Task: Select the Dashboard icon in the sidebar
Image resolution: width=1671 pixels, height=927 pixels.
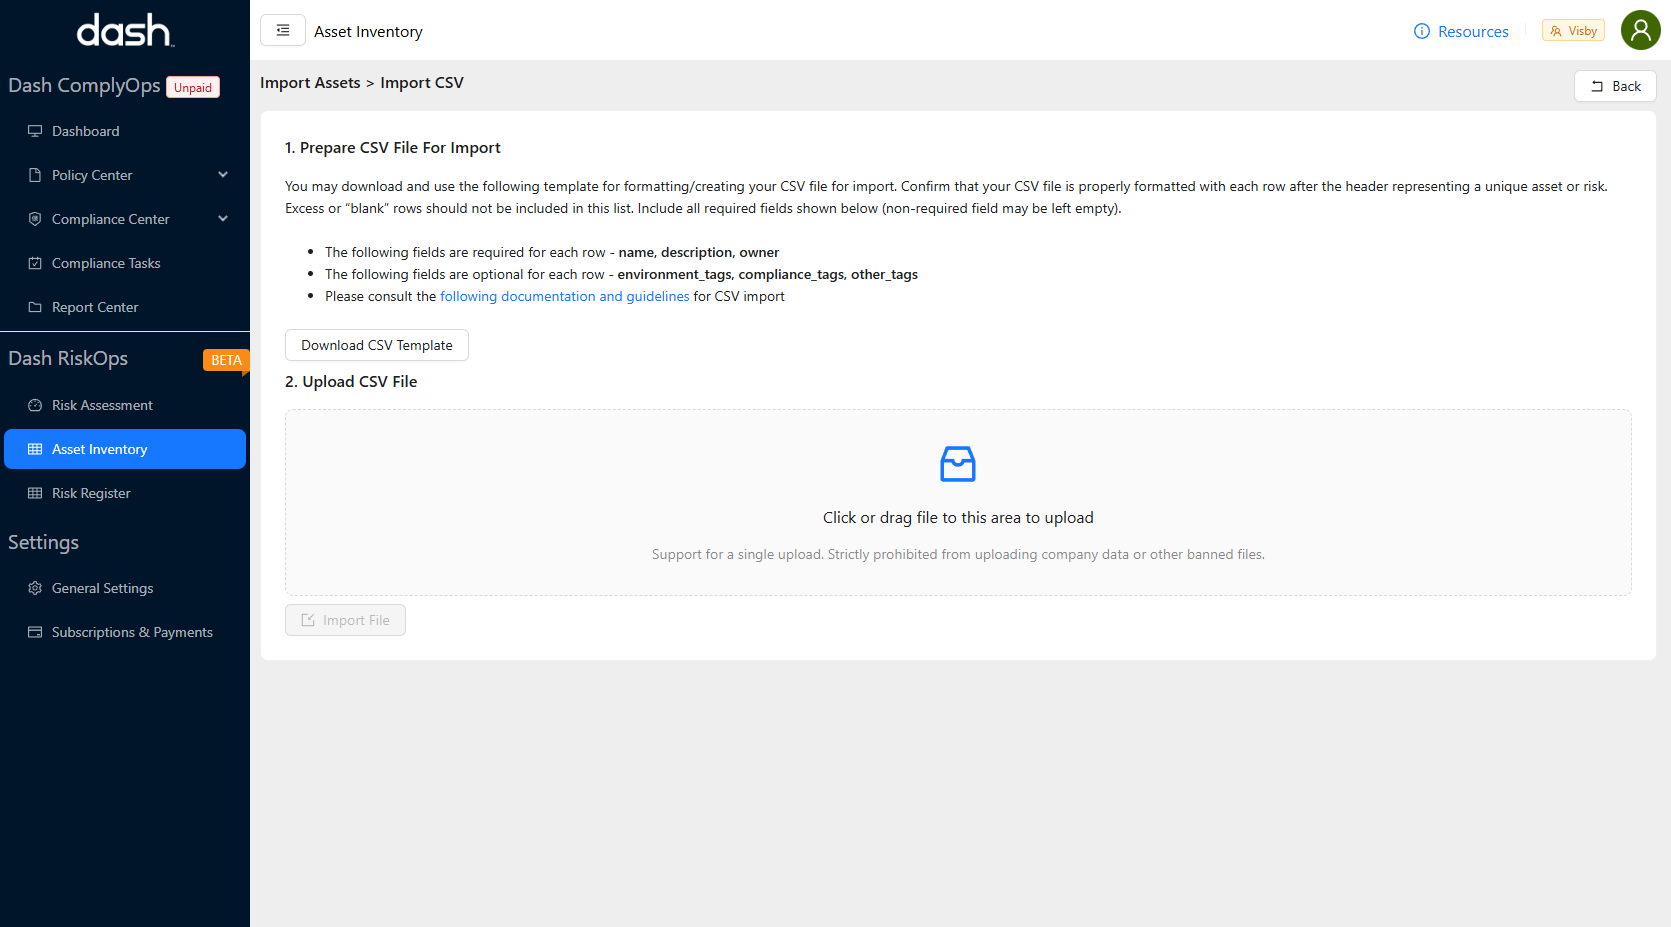Action: coord(36,131)
